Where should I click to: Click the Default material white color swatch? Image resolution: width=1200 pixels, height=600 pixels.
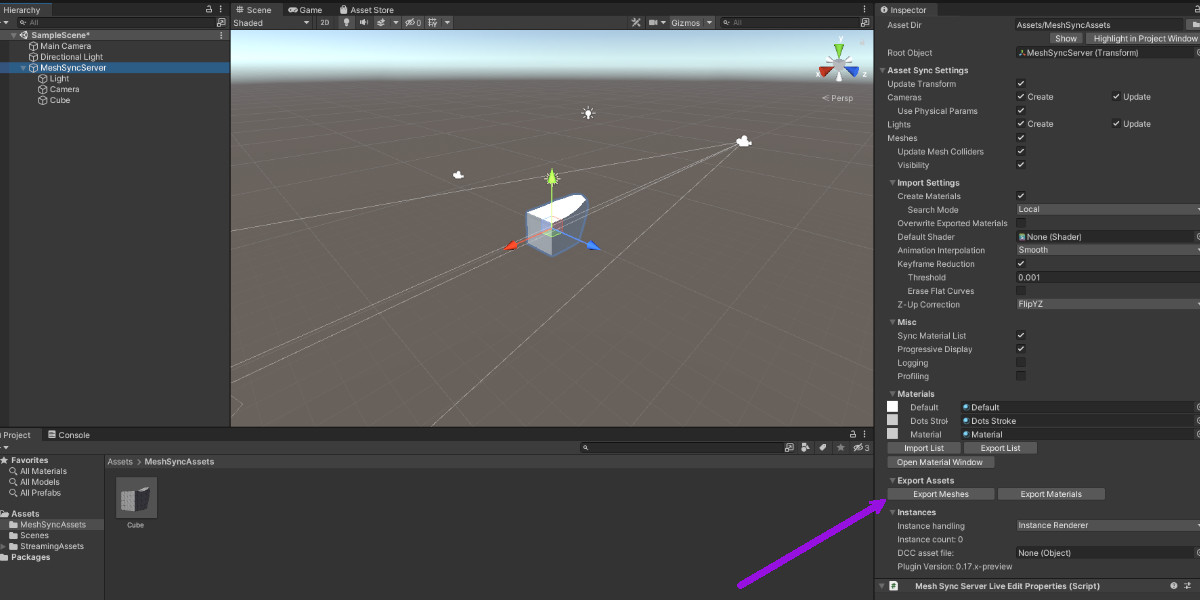pos(892,407)
